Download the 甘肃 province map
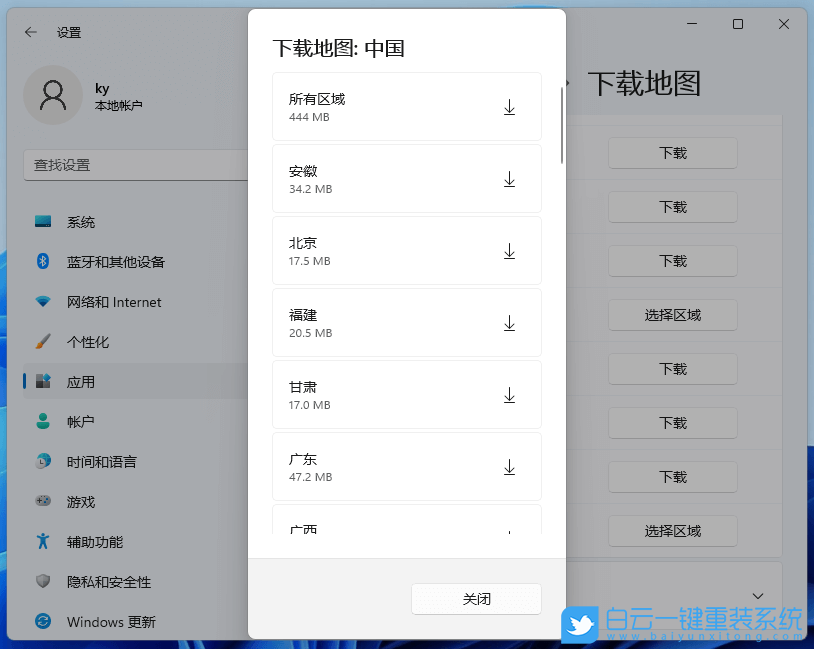This screenshot has width=814, height=649. pyautogui.click(x=509, y=395)
